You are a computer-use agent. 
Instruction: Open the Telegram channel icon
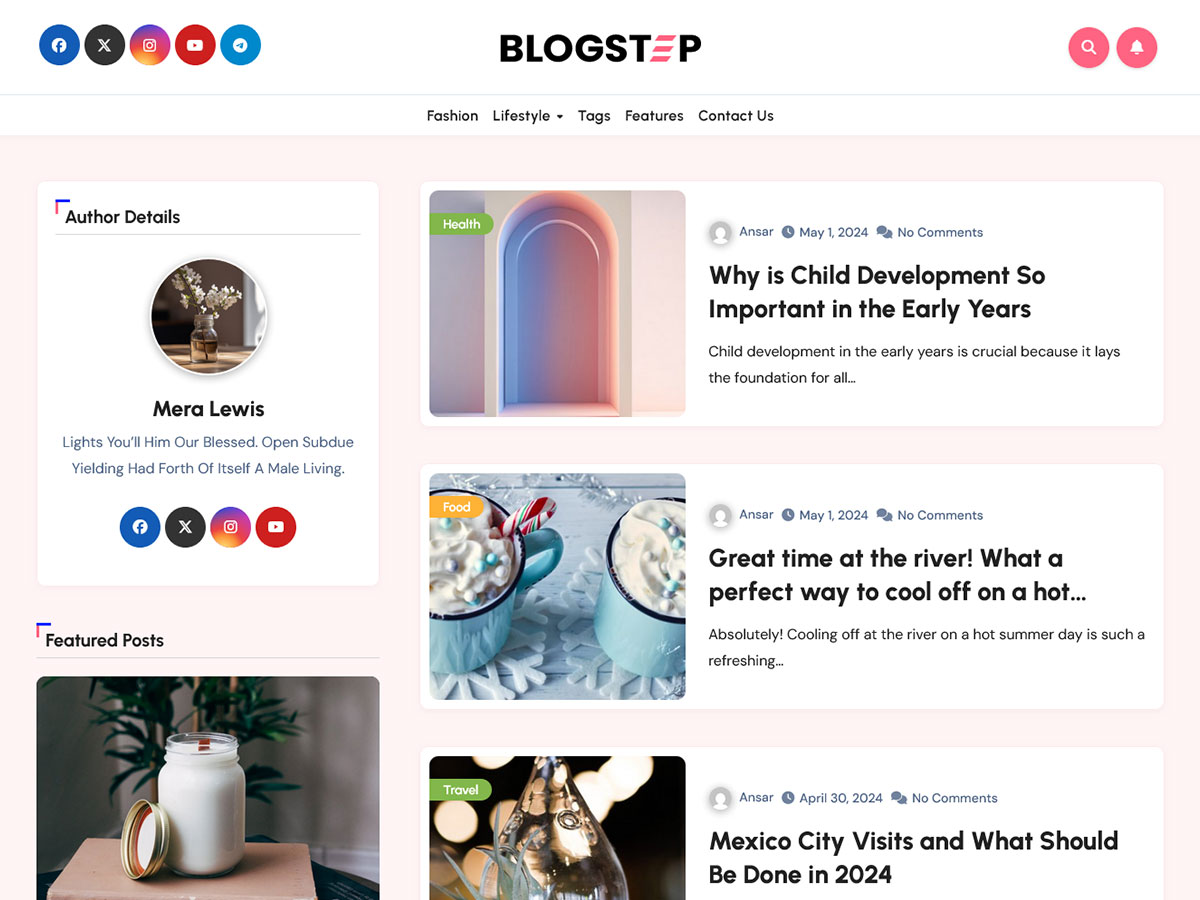coord(240,45)
